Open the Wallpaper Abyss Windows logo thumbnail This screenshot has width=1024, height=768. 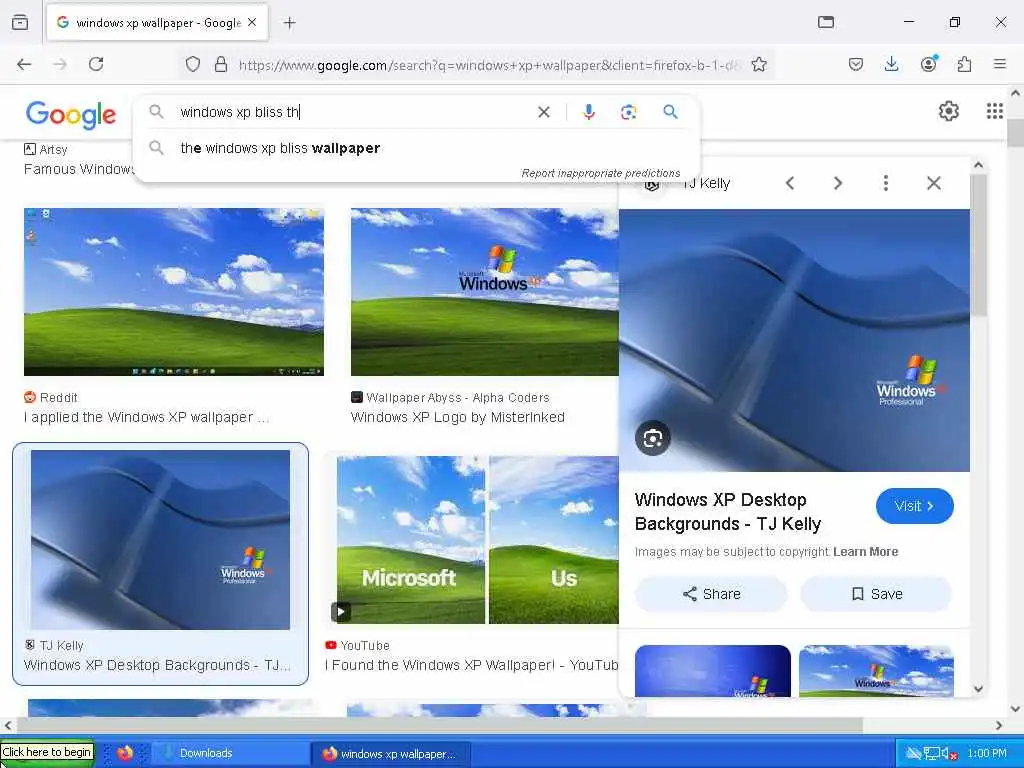click(484, 292)
